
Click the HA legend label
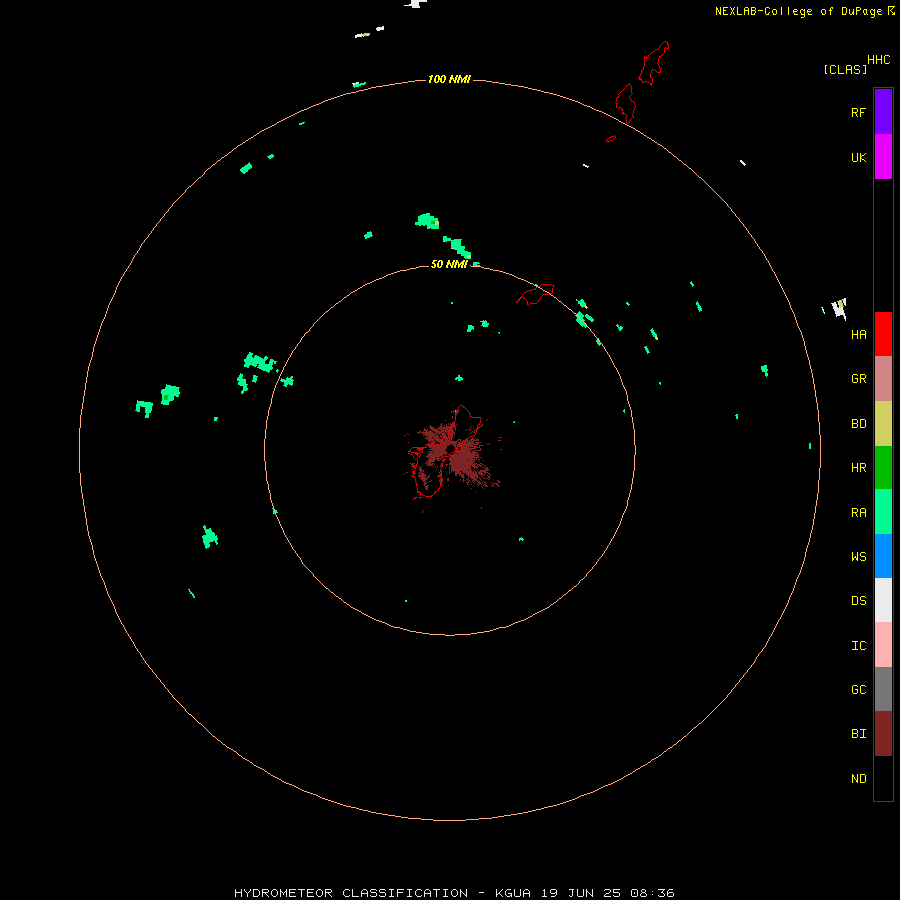[858, 334]
